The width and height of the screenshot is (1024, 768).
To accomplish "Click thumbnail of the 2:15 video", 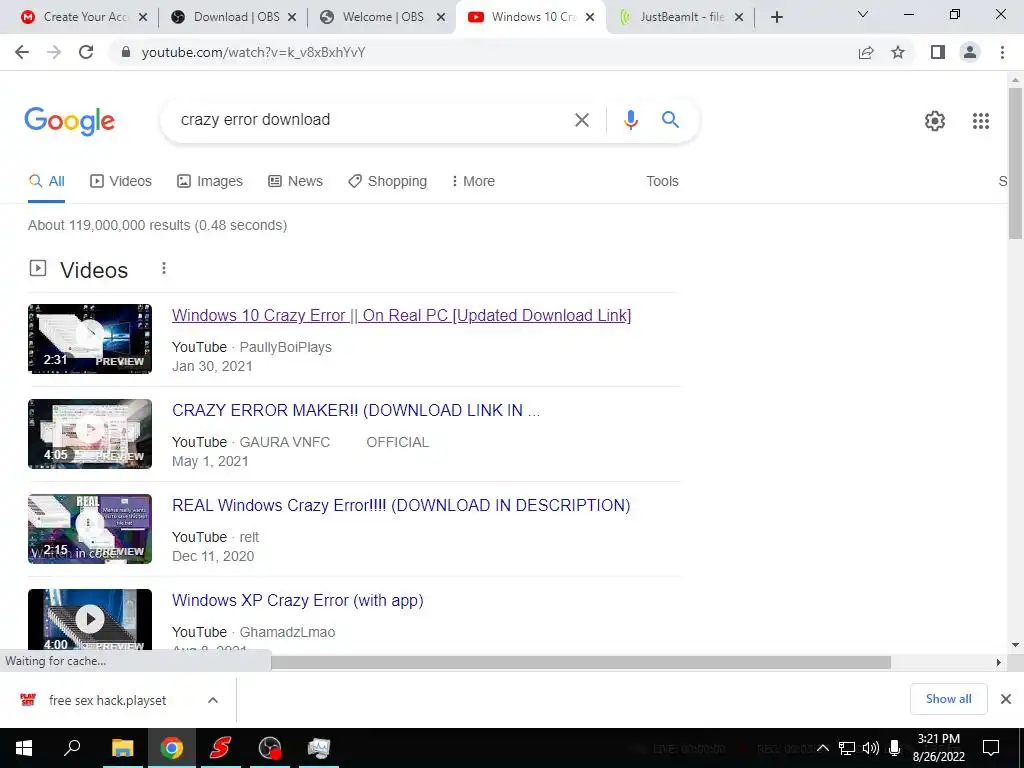I will coord(89,529).
